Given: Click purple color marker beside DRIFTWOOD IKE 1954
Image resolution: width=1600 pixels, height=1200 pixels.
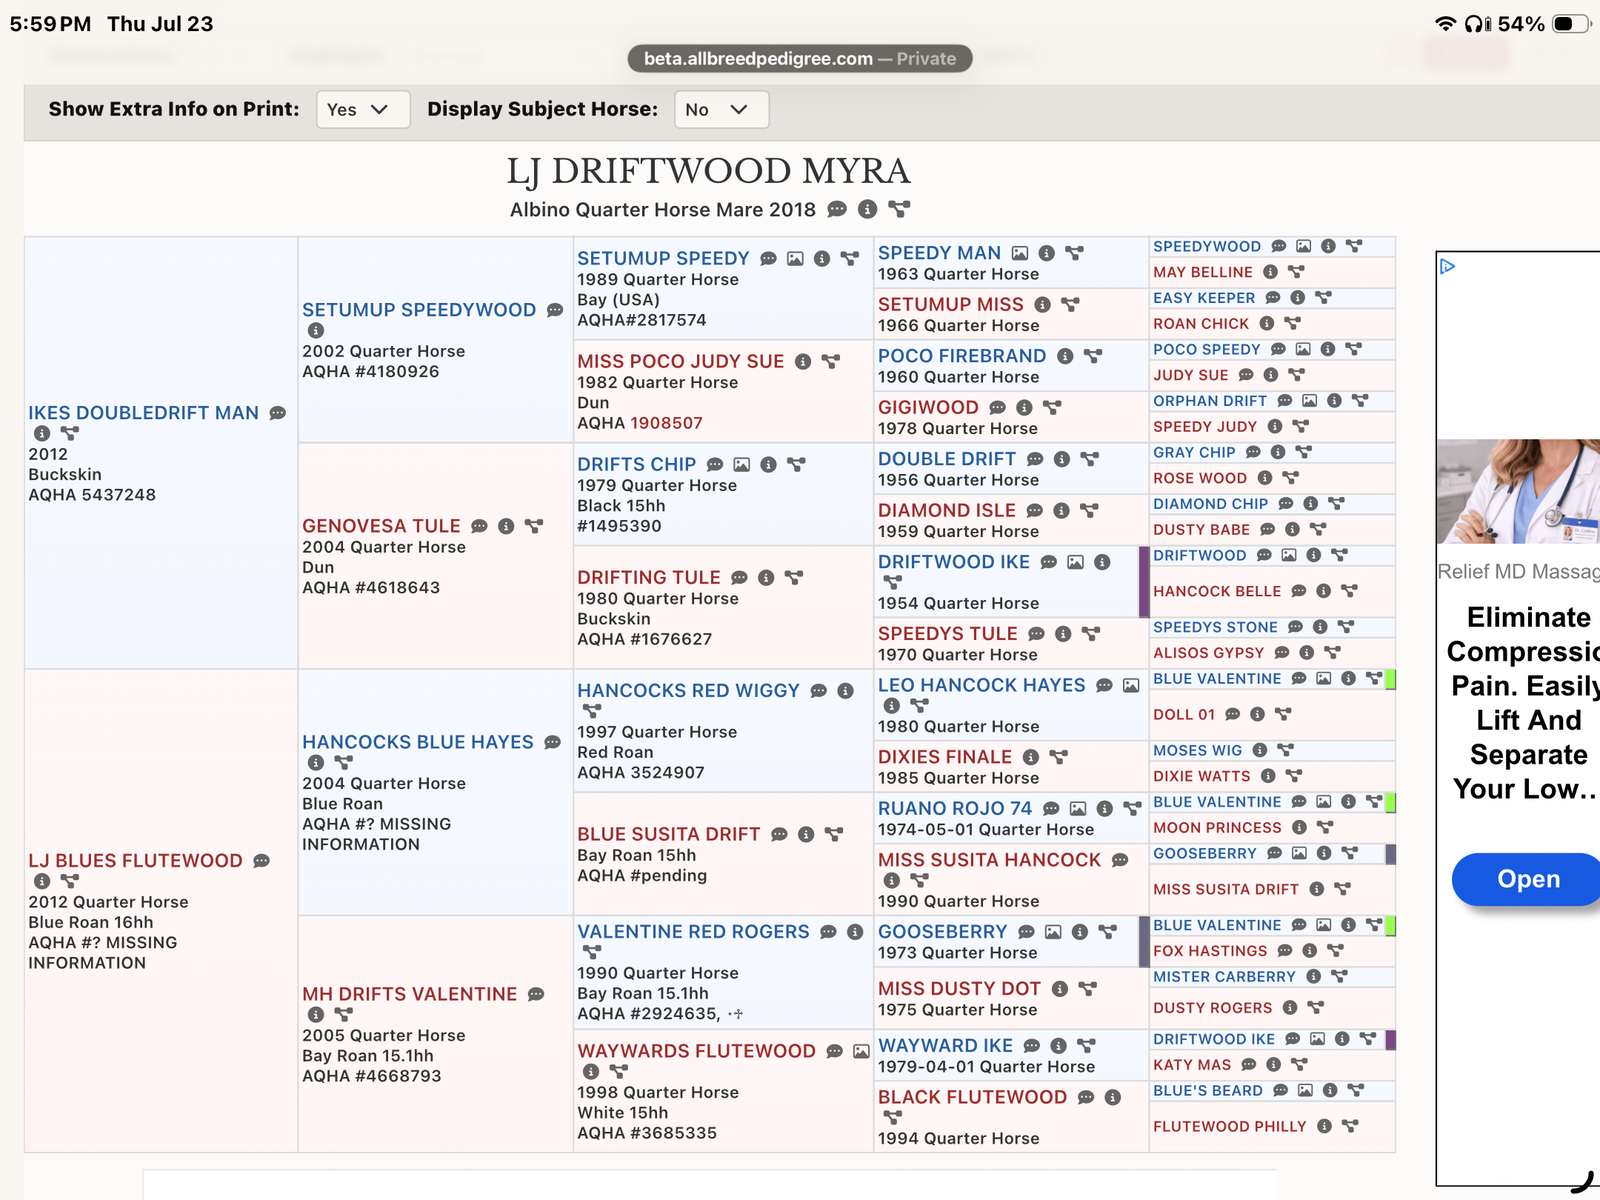Looking at the screenshot, I should point(1144,582).
